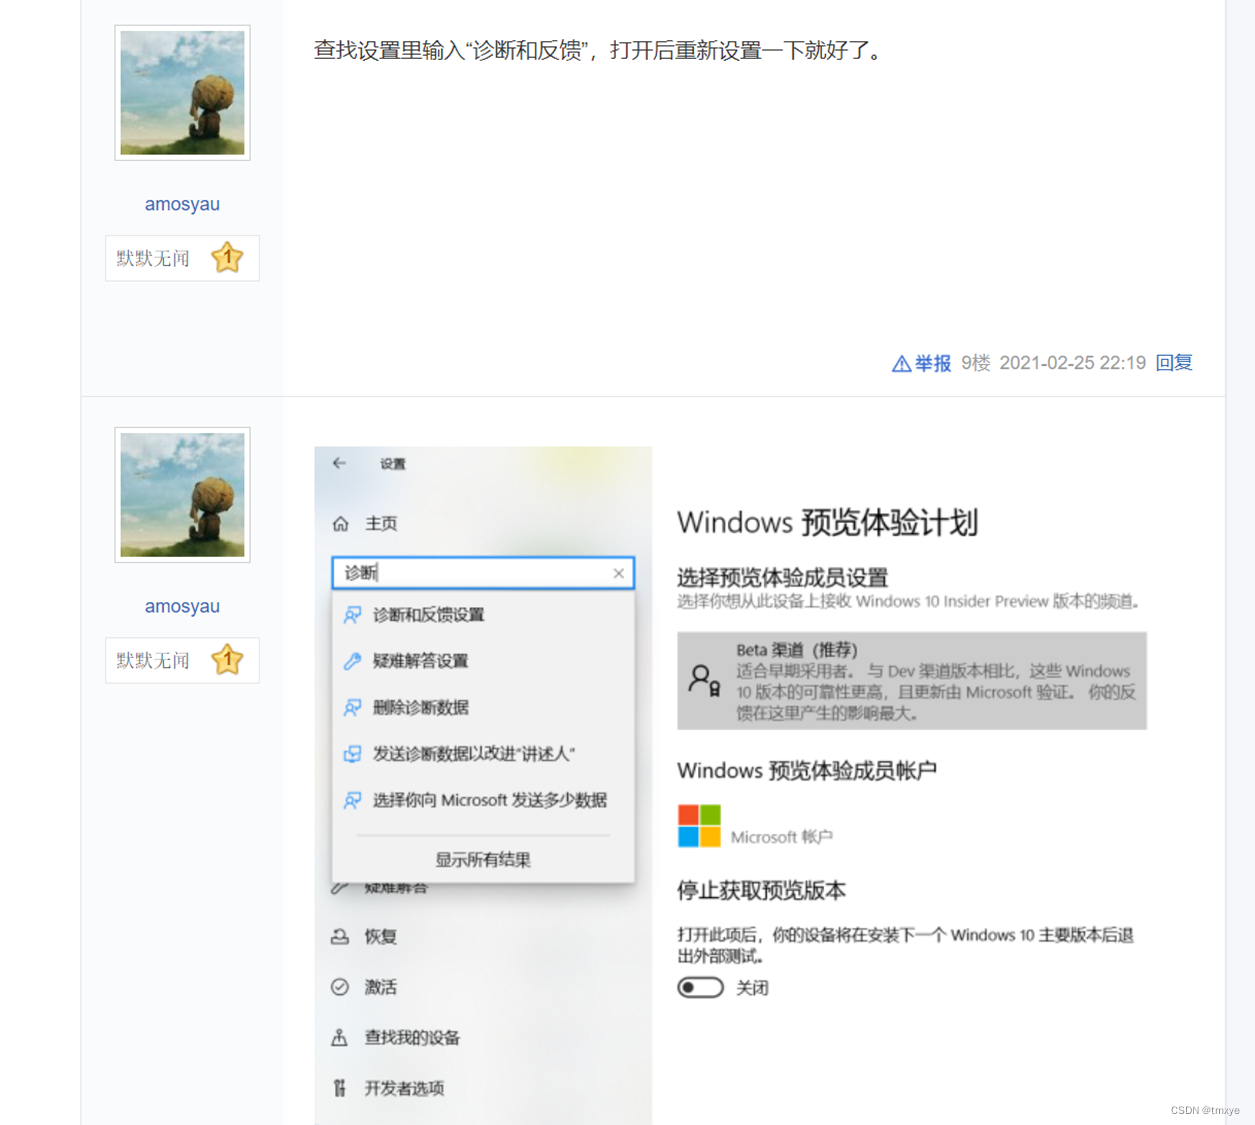Viewport: 1255px width, 1125px height.
Task: Click 显示所有结果 to show all results
Action: coord(483,860)
